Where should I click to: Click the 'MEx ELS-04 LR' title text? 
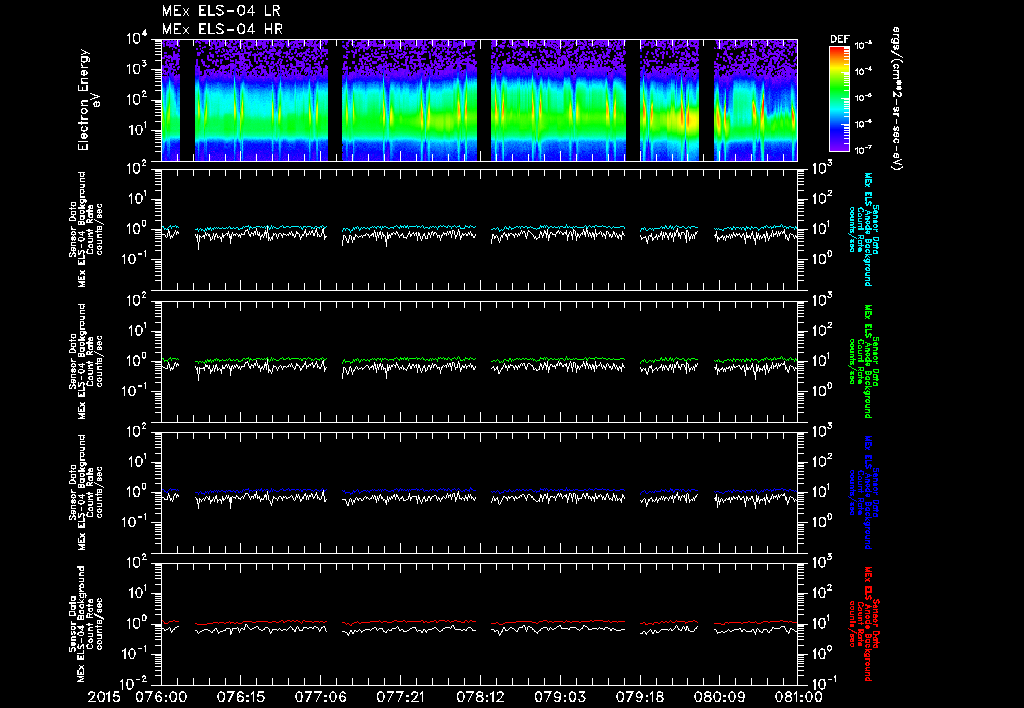[221, 11]
